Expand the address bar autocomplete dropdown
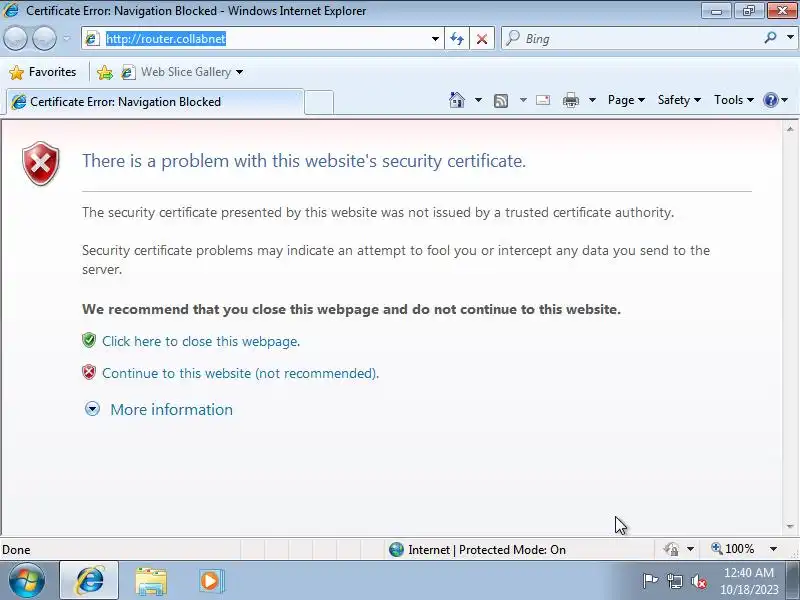The height and width of the screenshot is (600, 800). 435,39
